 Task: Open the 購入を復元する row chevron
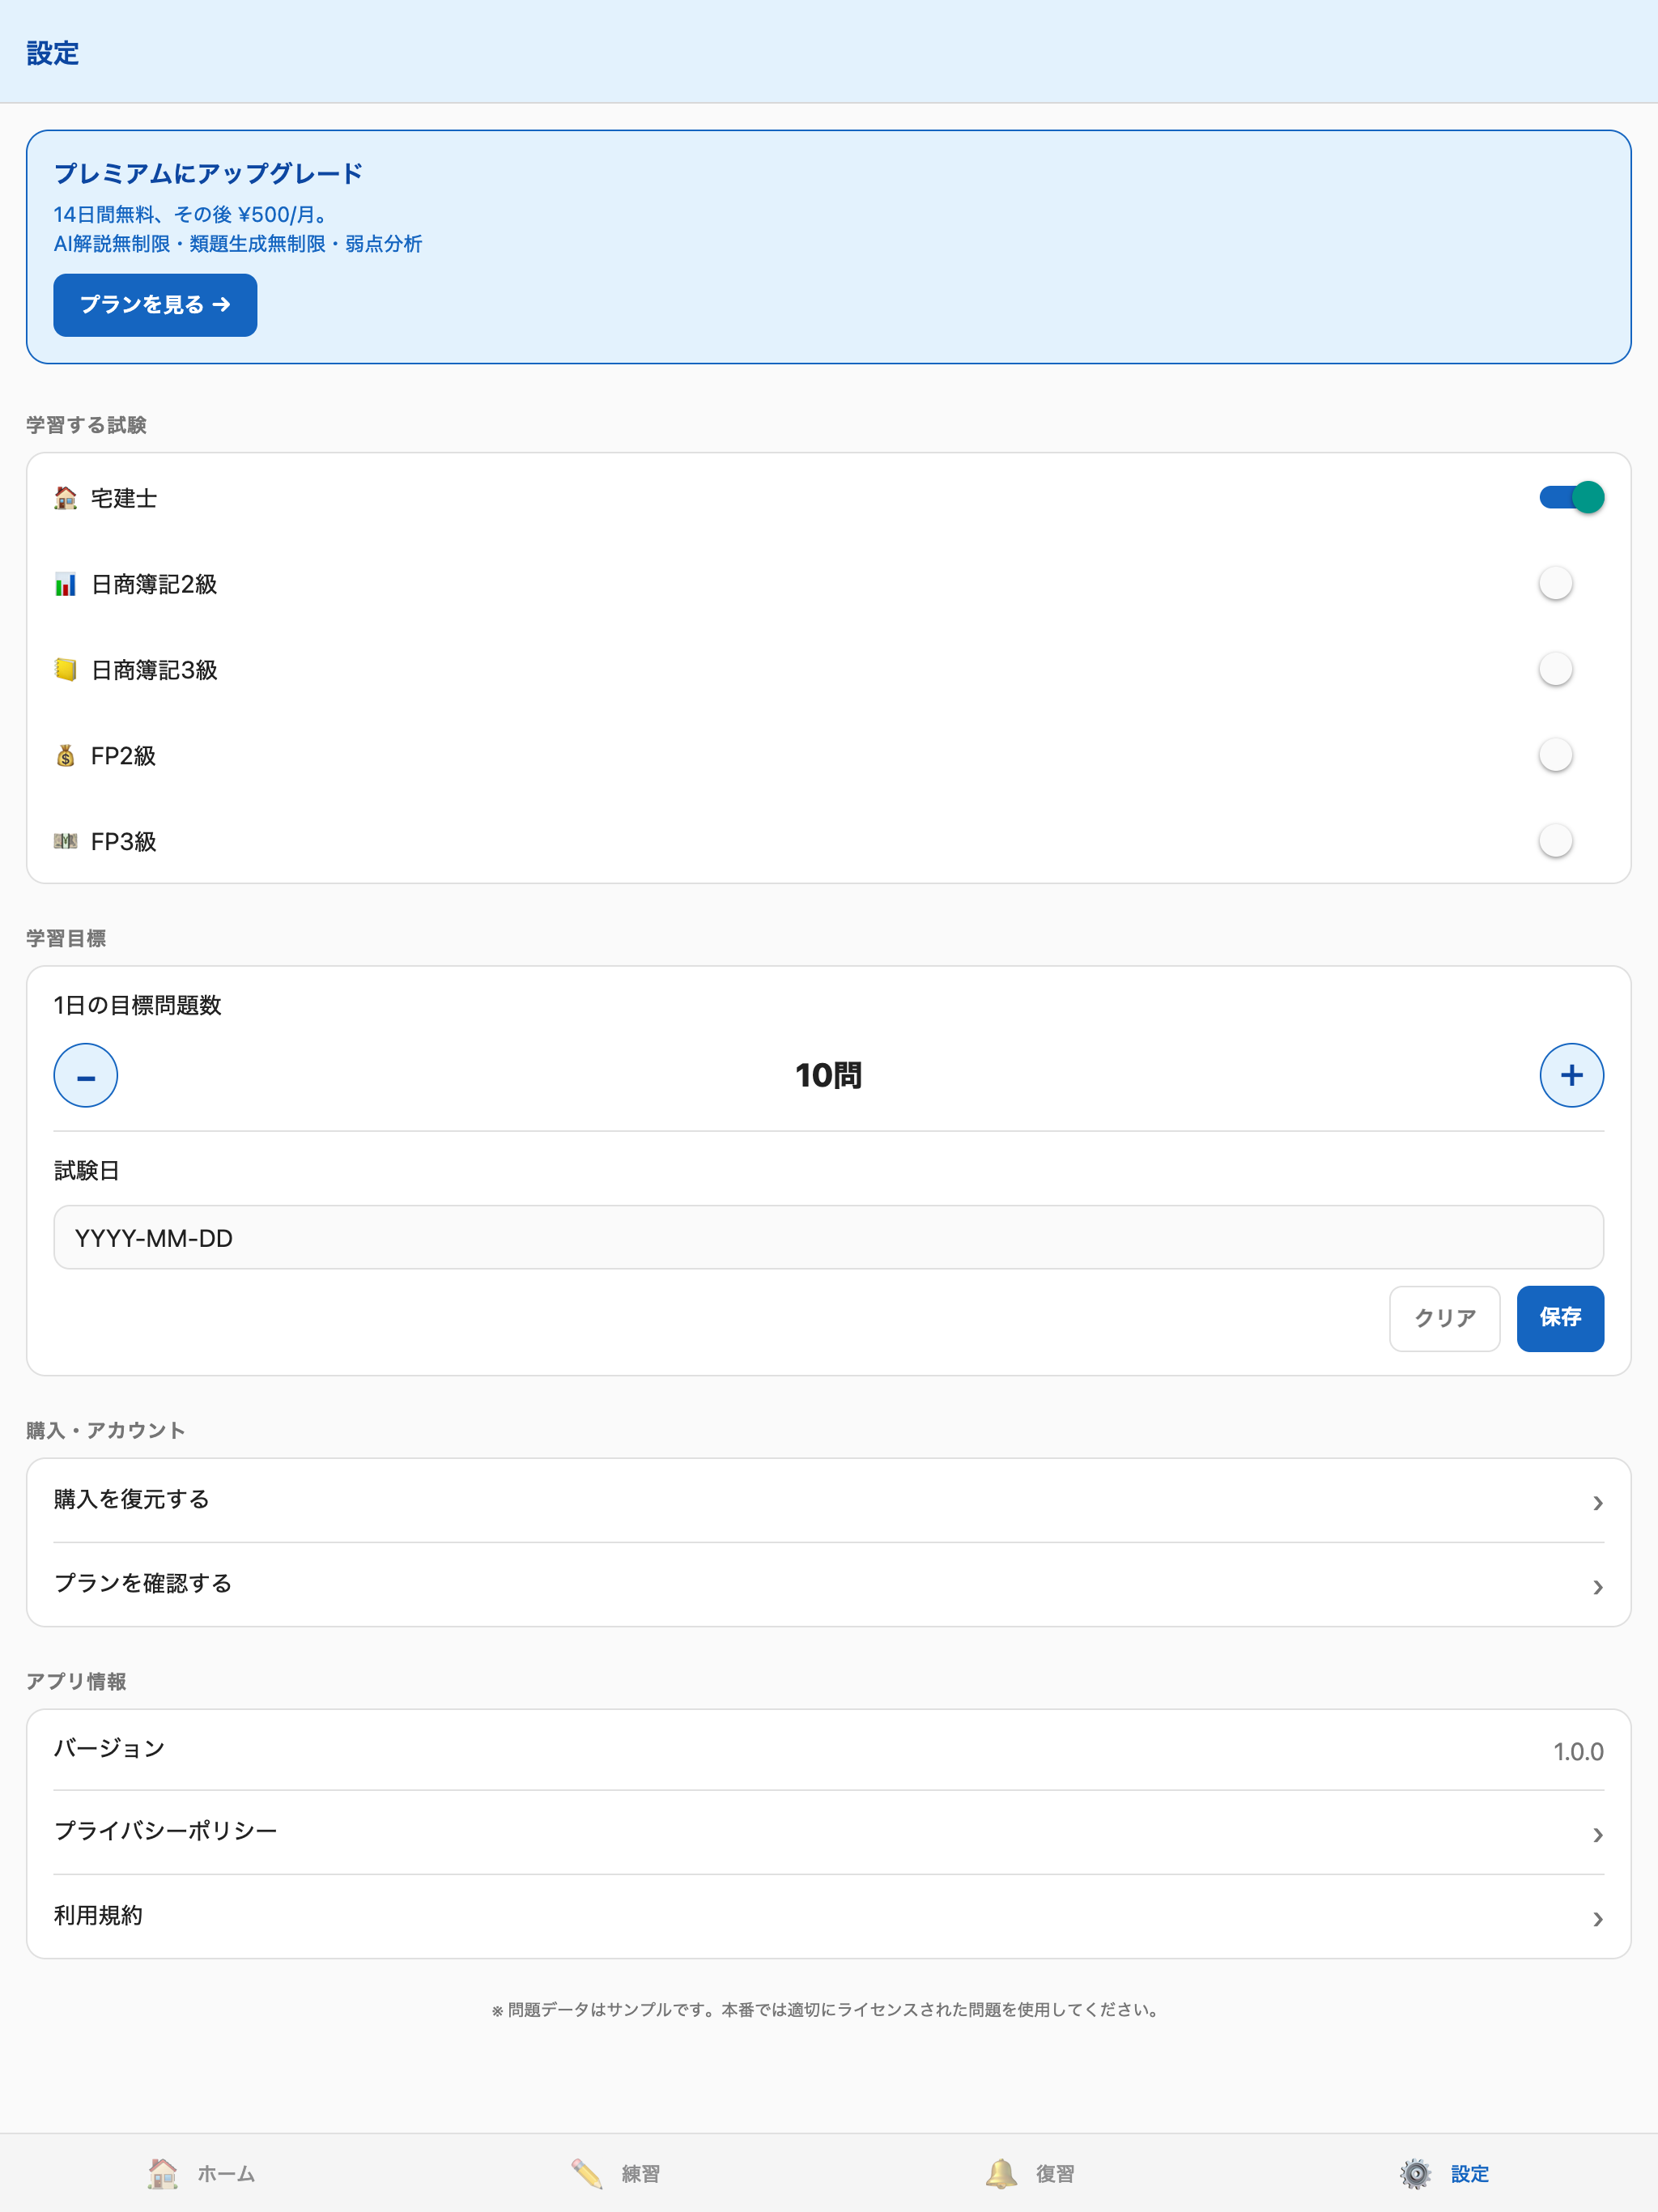(x=1597, y=1503)
